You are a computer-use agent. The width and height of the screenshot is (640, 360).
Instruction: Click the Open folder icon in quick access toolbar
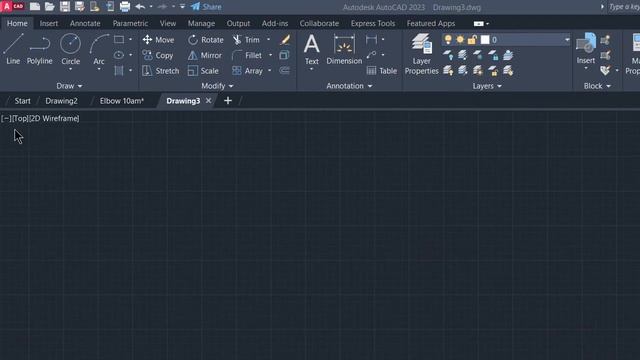50,7
